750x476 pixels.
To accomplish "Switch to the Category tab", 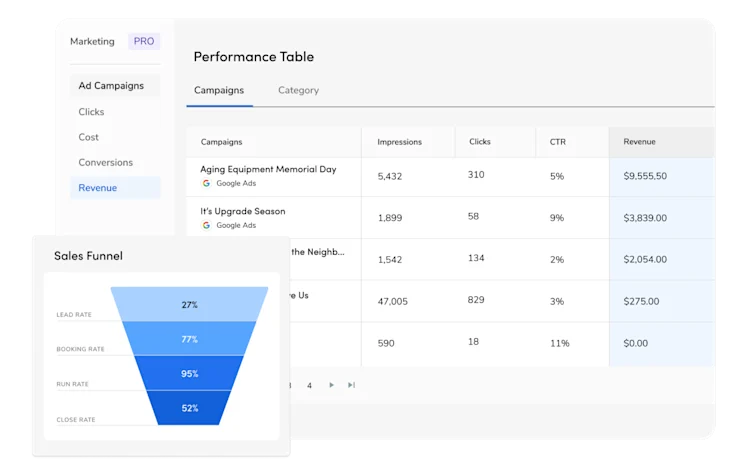I will pos(298,90).
